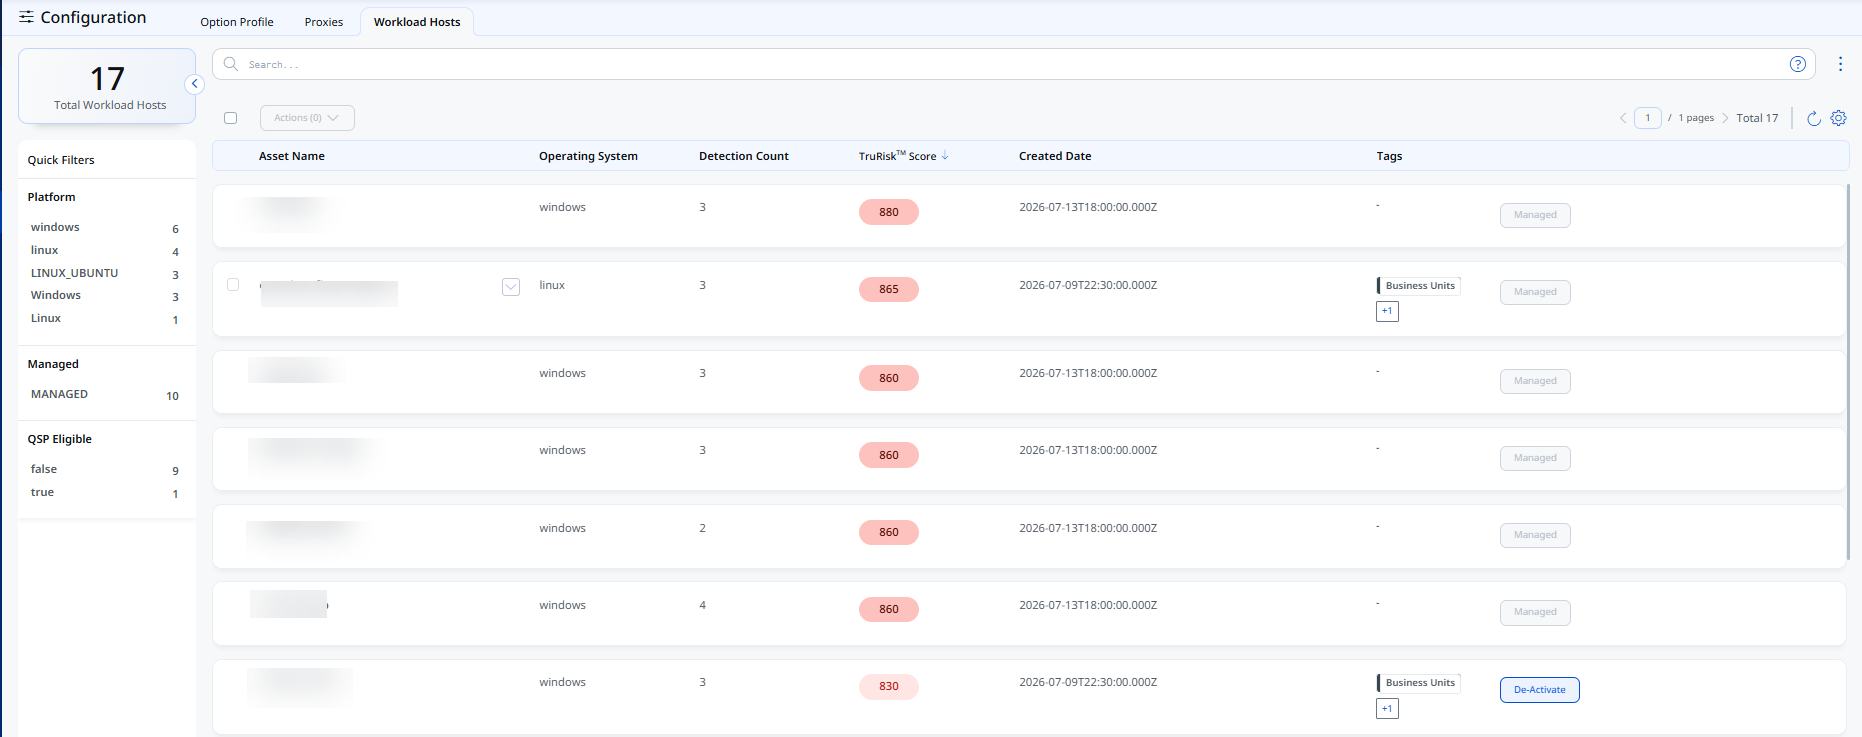Click the De-Activate button
Viewport: 1862px width, 737px height.
[x=1540, y=690]
